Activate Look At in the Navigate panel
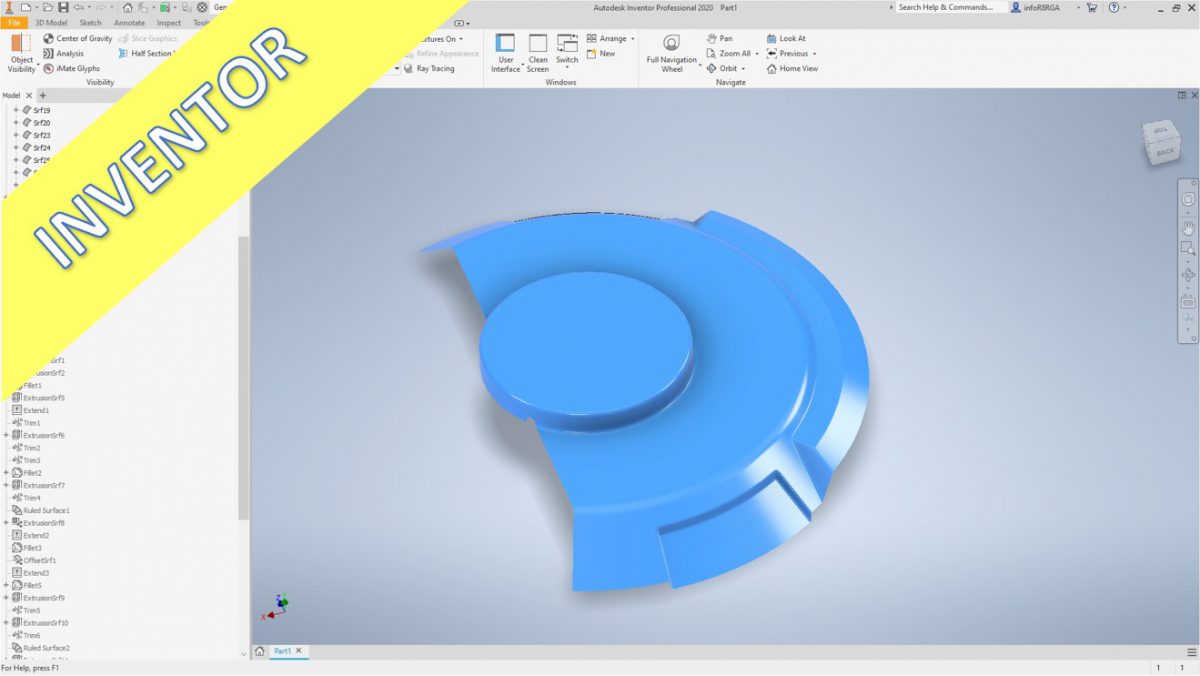This screenshot has height=676, width=1200. 785,39
